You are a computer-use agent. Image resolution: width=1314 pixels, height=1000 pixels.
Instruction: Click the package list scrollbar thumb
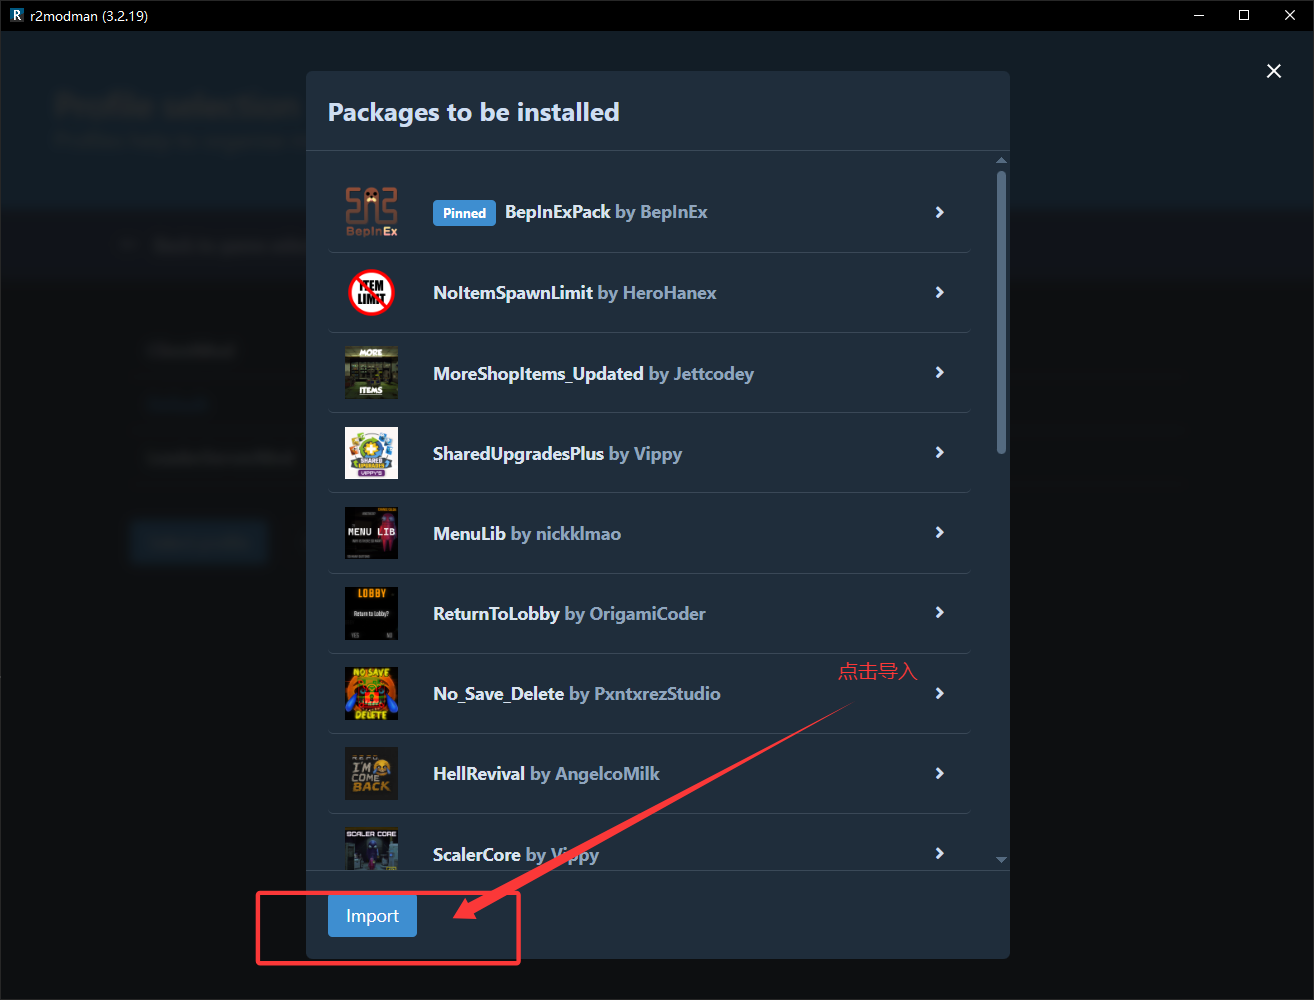[1001, 312]
